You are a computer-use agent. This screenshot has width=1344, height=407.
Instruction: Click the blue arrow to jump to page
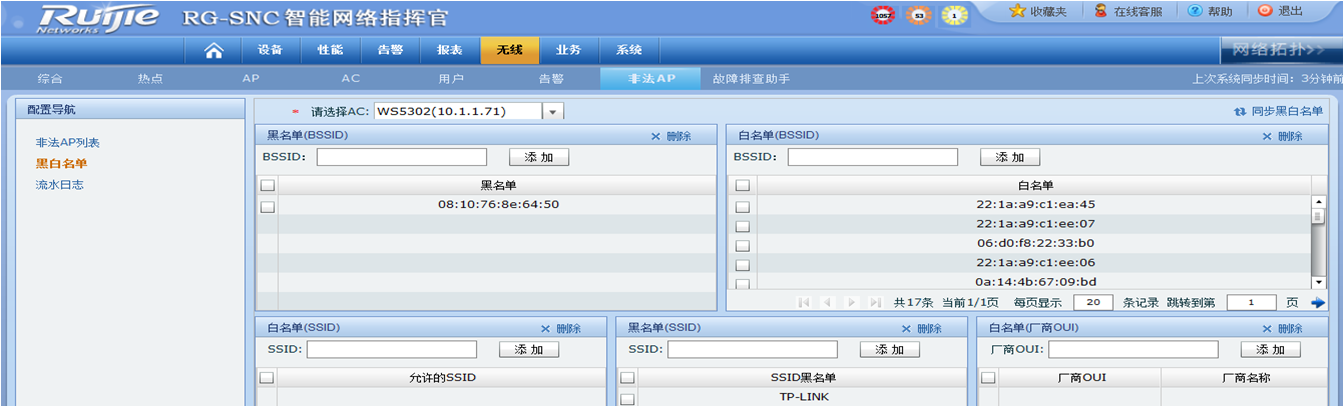(x=1318, y=302)
